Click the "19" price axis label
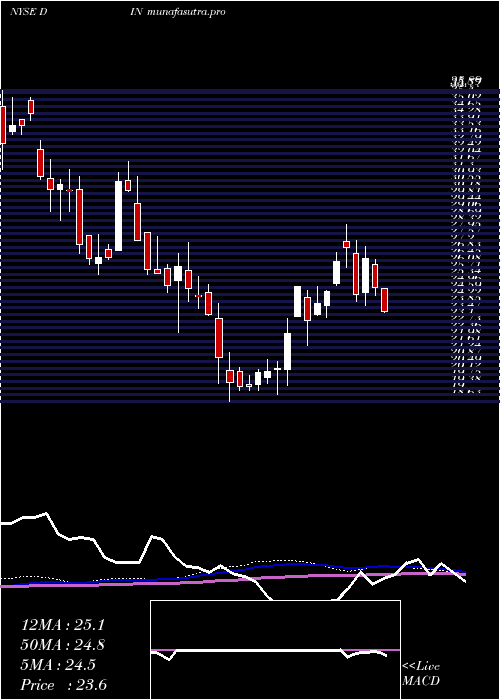The height and width of the screenshot is (700, 500). click(x=458, y=384)
